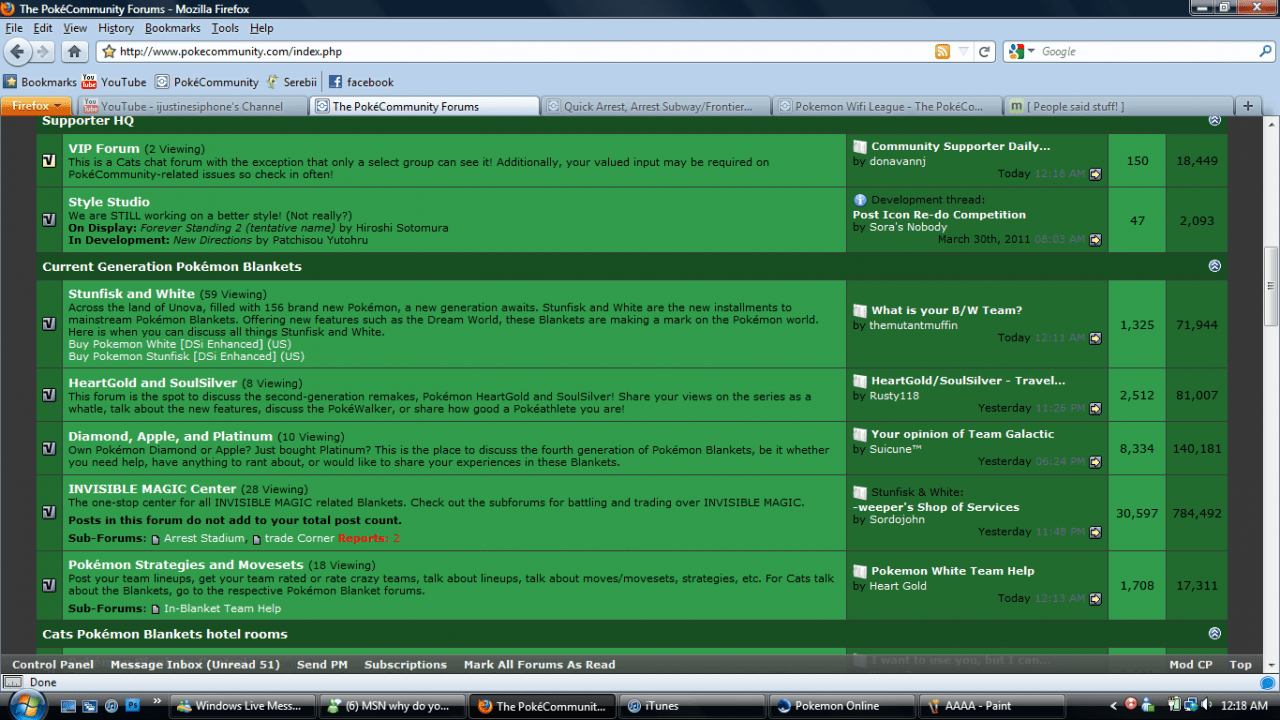1280x720 pixels.
Task: Open the facebook bookmark in bookmarks toolbar
Action: pos(360,82)
